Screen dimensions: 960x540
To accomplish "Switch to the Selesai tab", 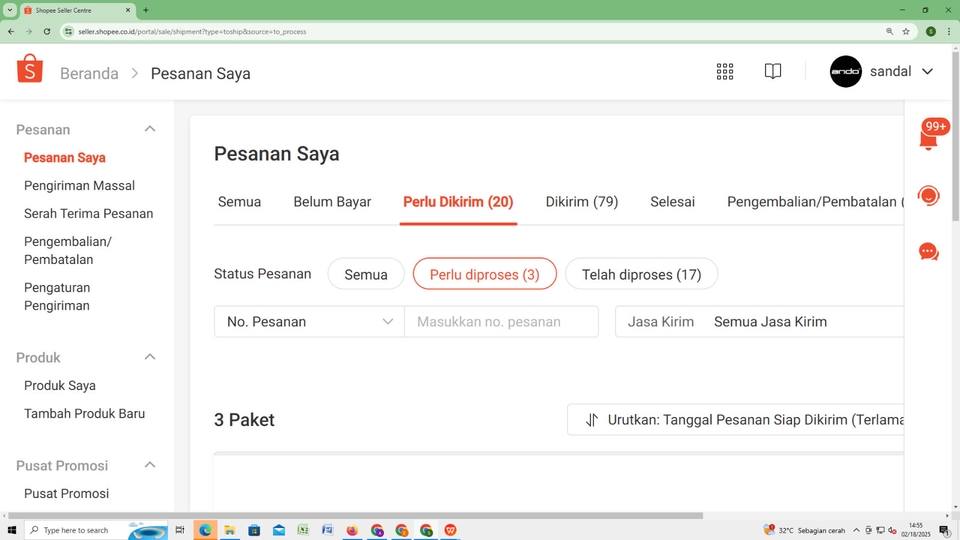I will point(672,202).
